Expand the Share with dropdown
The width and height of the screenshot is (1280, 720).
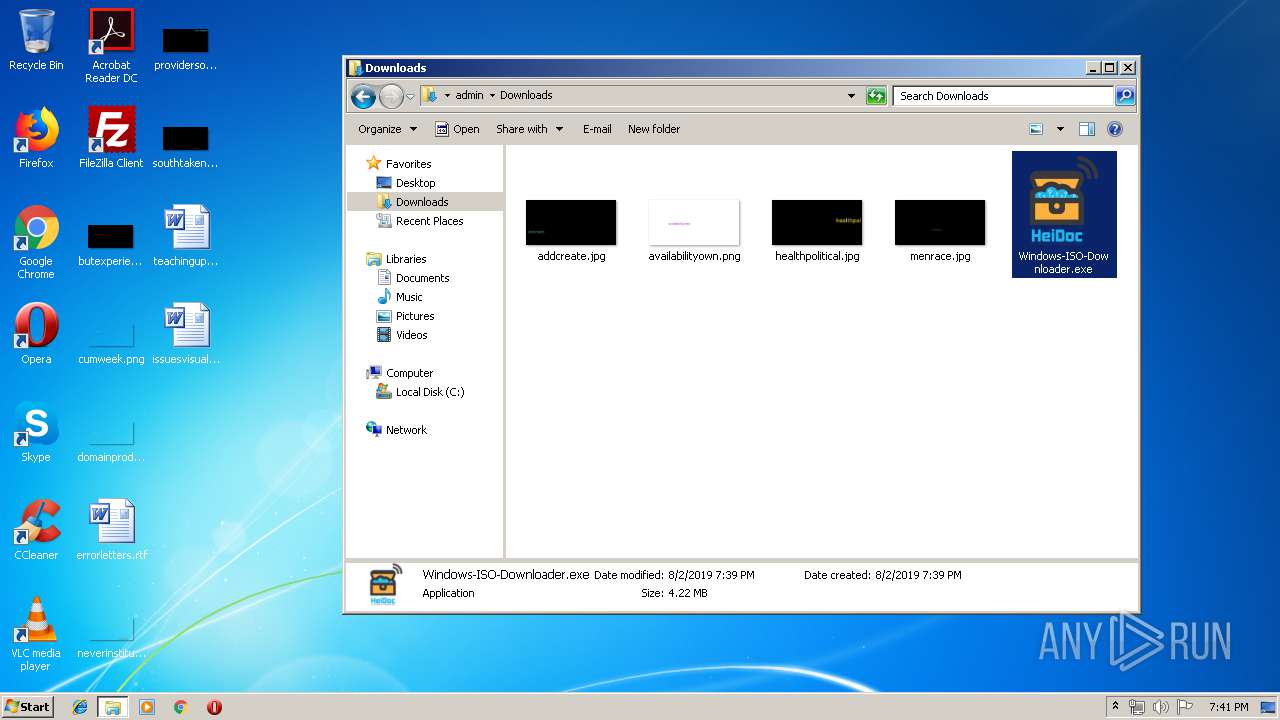pos(530,129)
